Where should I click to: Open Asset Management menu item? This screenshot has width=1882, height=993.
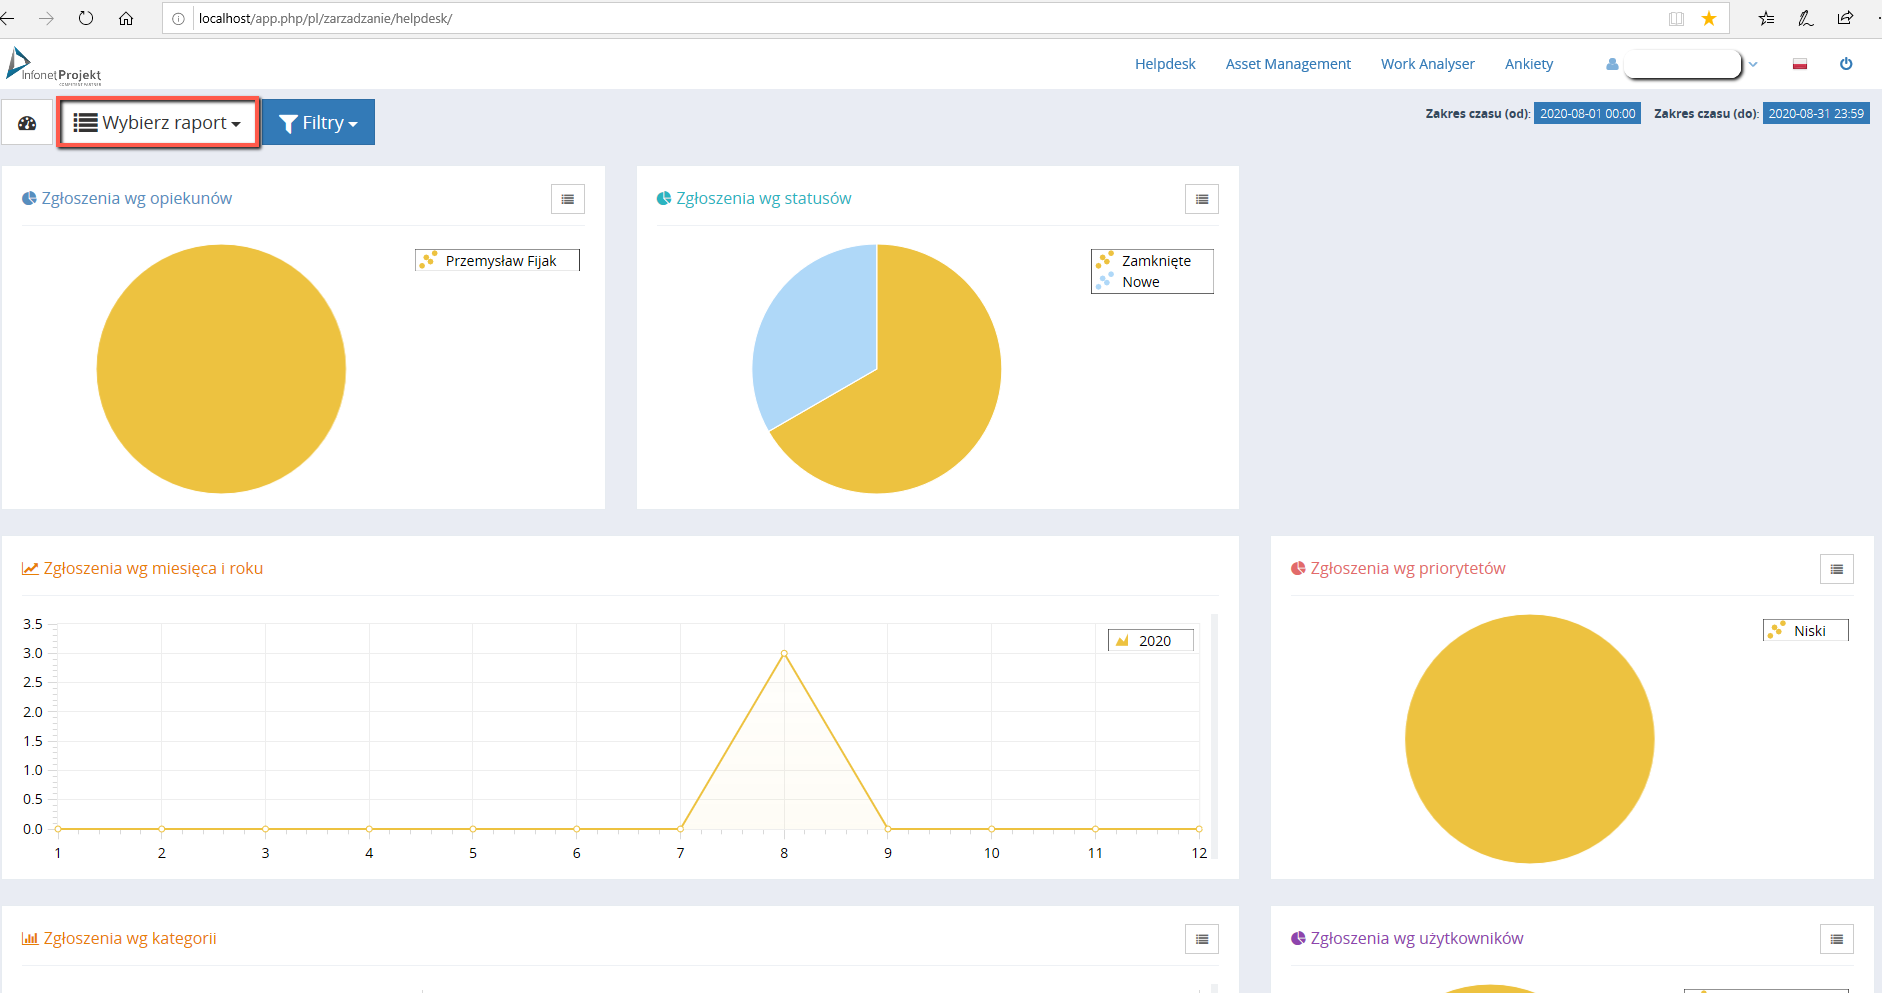pyautogui.click(x=1288, y=64)
